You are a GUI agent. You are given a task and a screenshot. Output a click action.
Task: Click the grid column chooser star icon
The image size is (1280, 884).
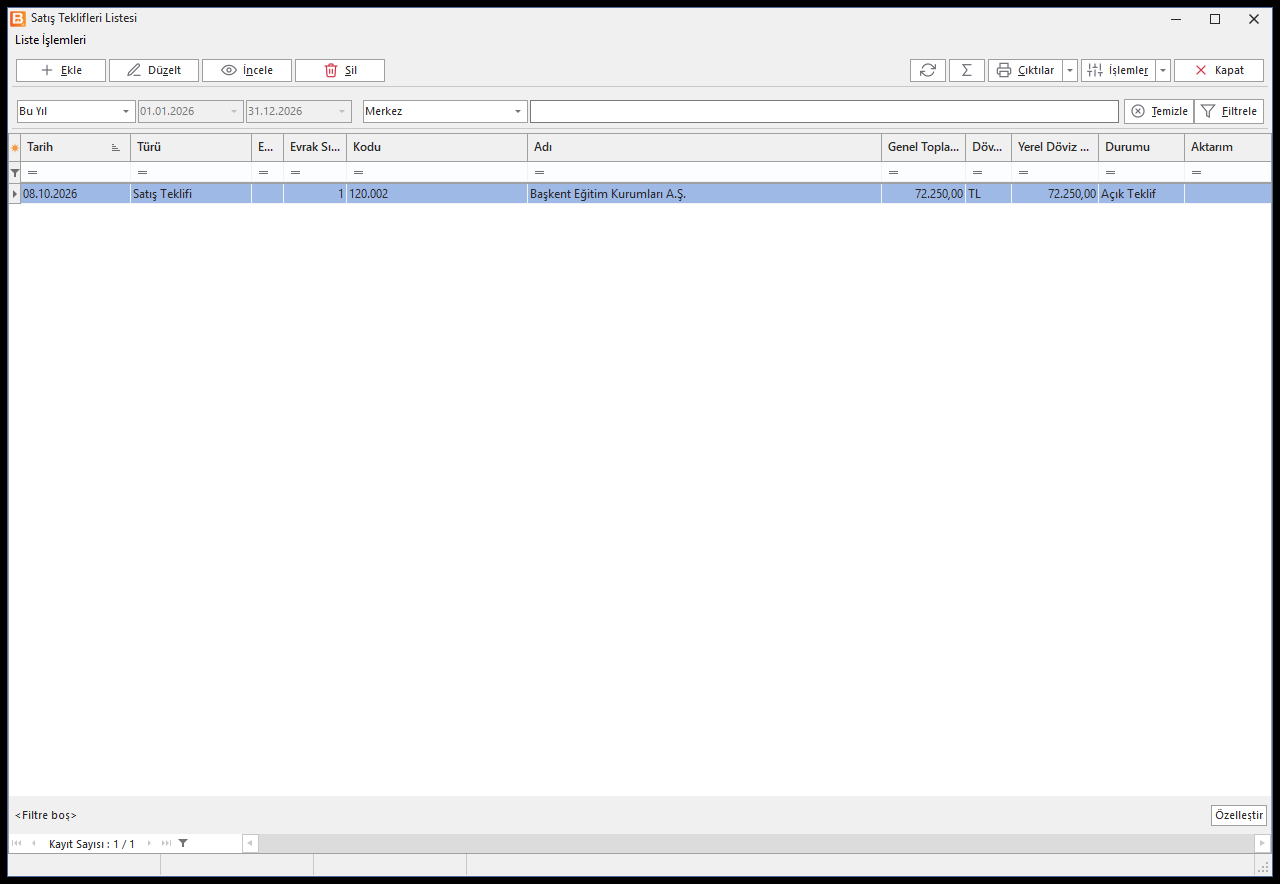15,148
